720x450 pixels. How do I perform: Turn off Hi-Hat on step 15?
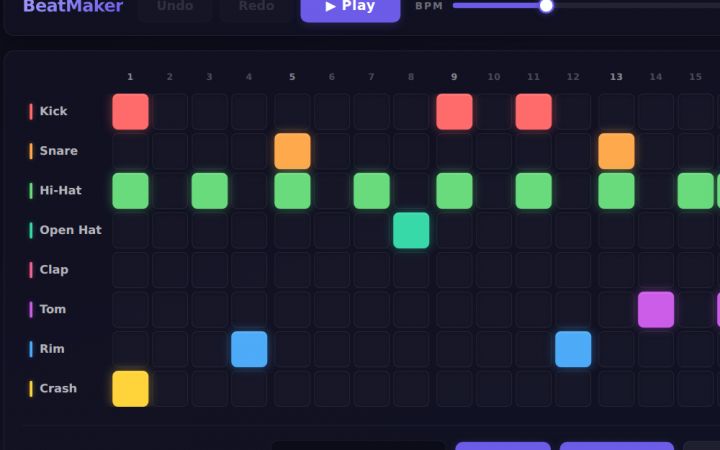point(696,191)
